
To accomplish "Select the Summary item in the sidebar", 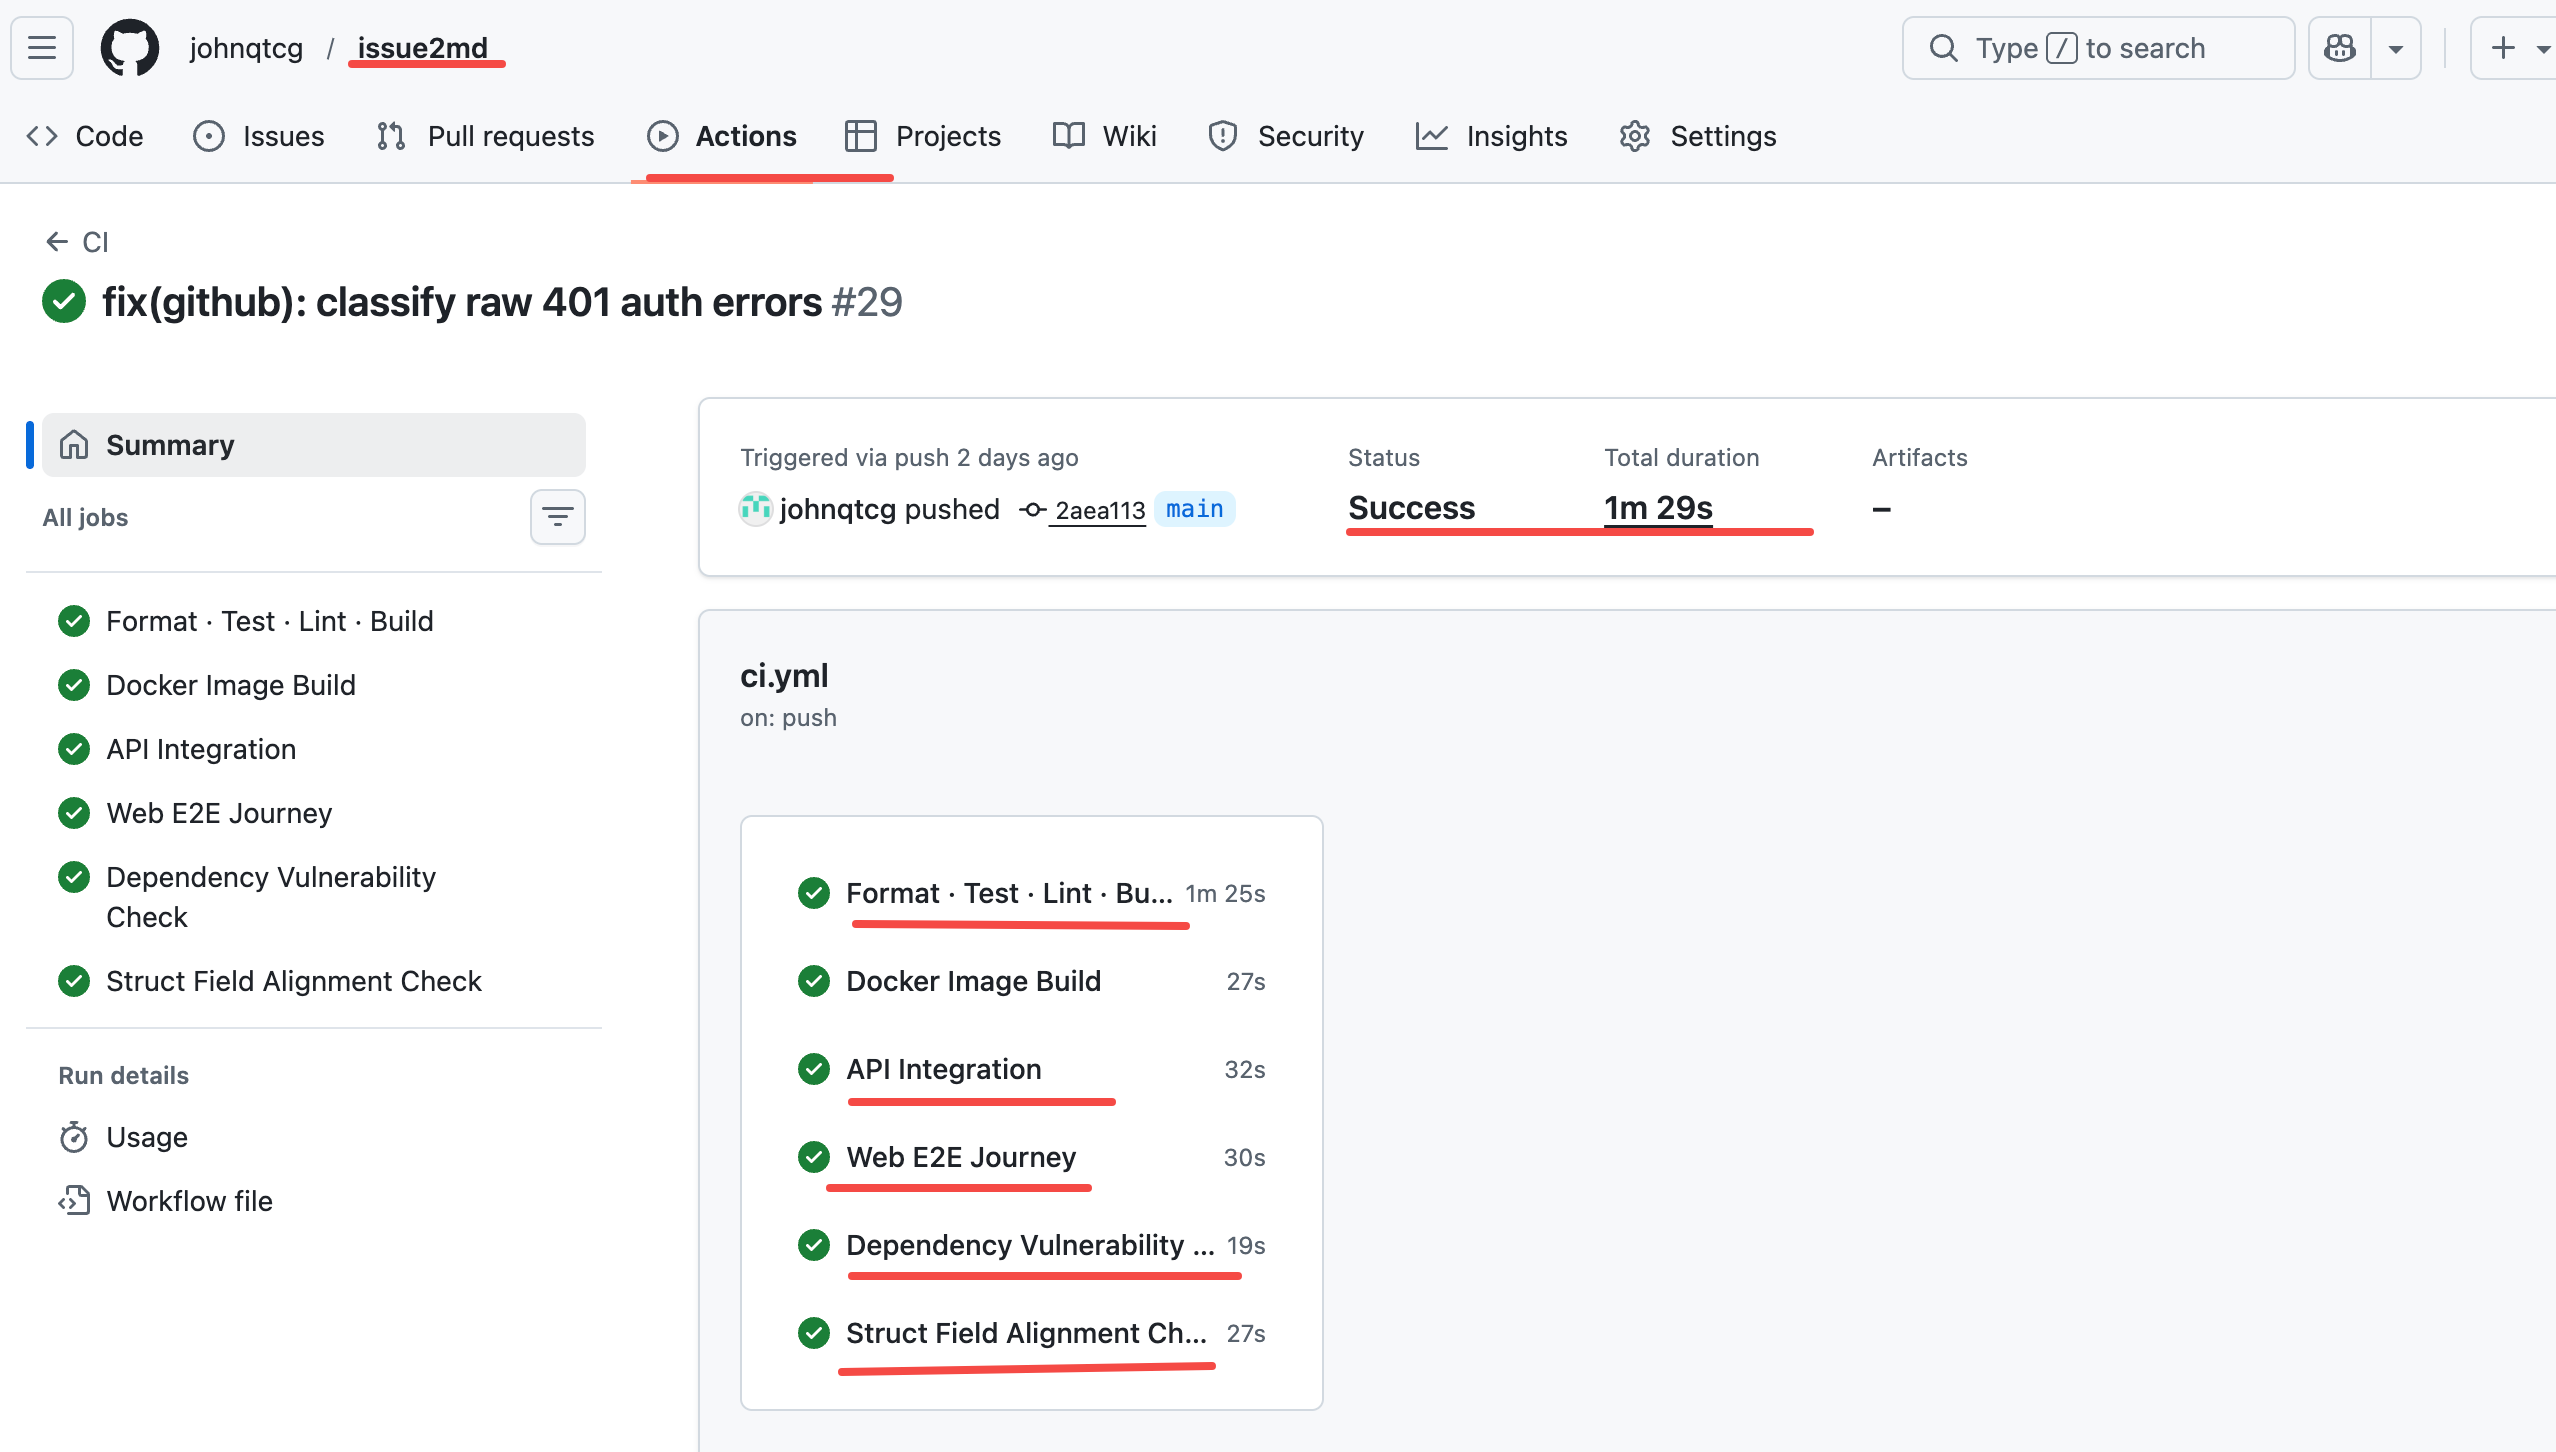I will point(170,444).
